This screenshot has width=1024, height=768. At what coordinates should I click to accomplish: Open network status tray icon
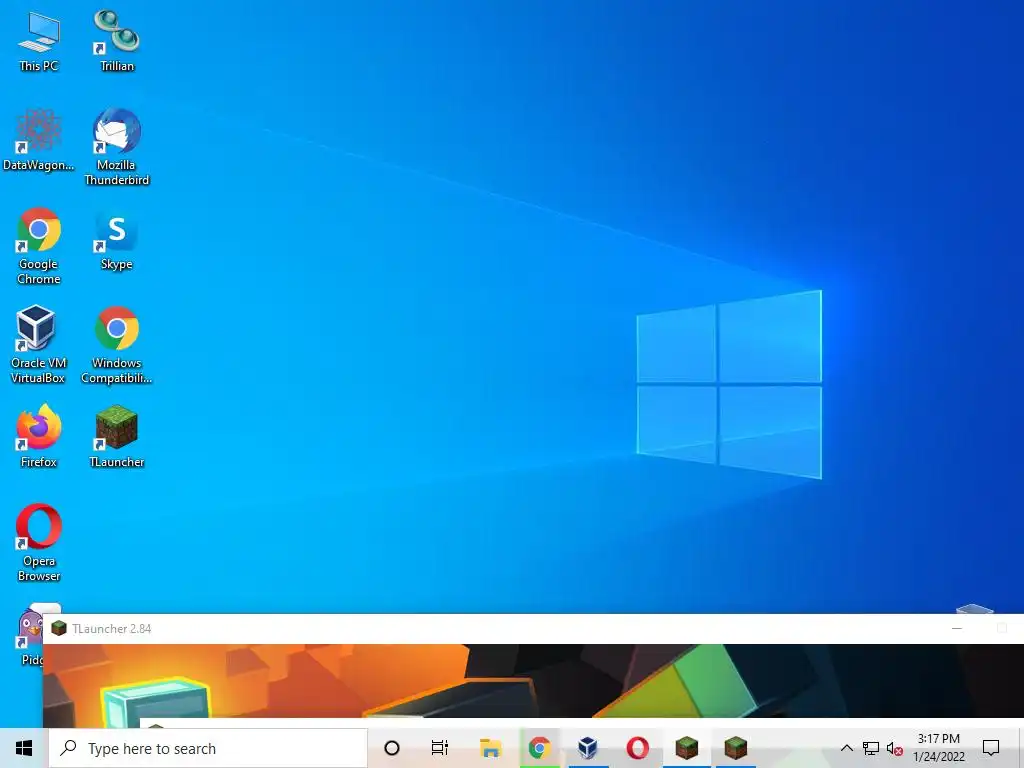[871, 748]
